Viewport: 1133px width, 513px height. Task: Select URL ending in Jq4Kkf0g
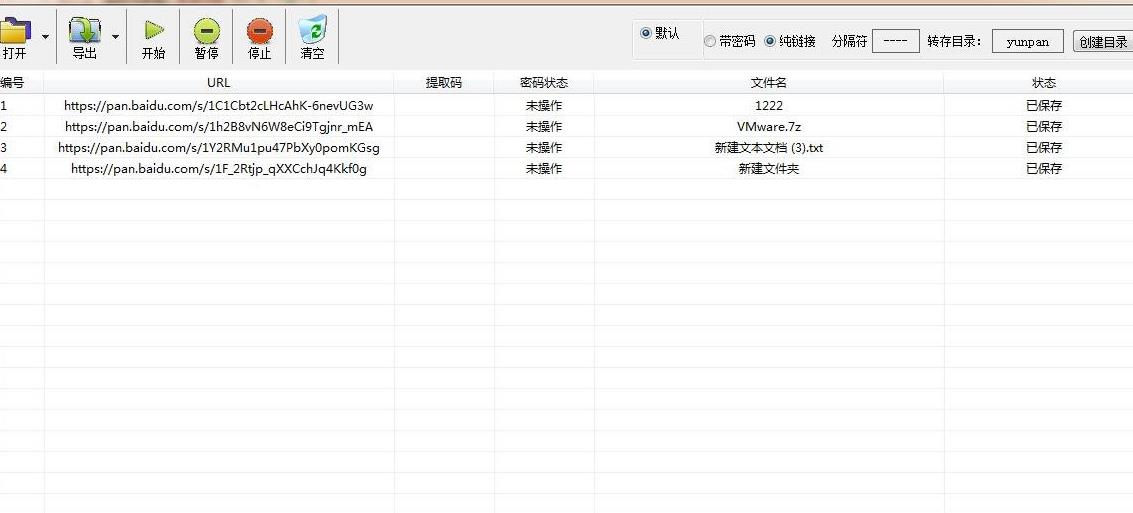[x=219, y=168]
